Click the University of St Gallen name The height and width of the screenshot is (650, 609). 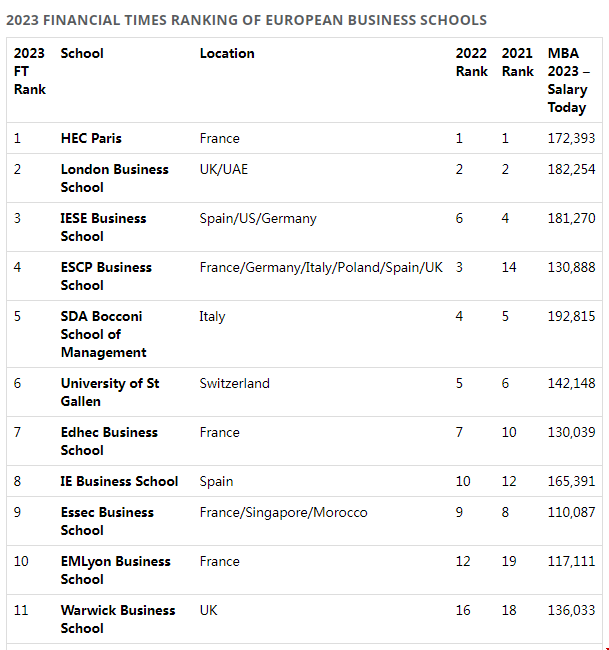(x=109, y=392)
